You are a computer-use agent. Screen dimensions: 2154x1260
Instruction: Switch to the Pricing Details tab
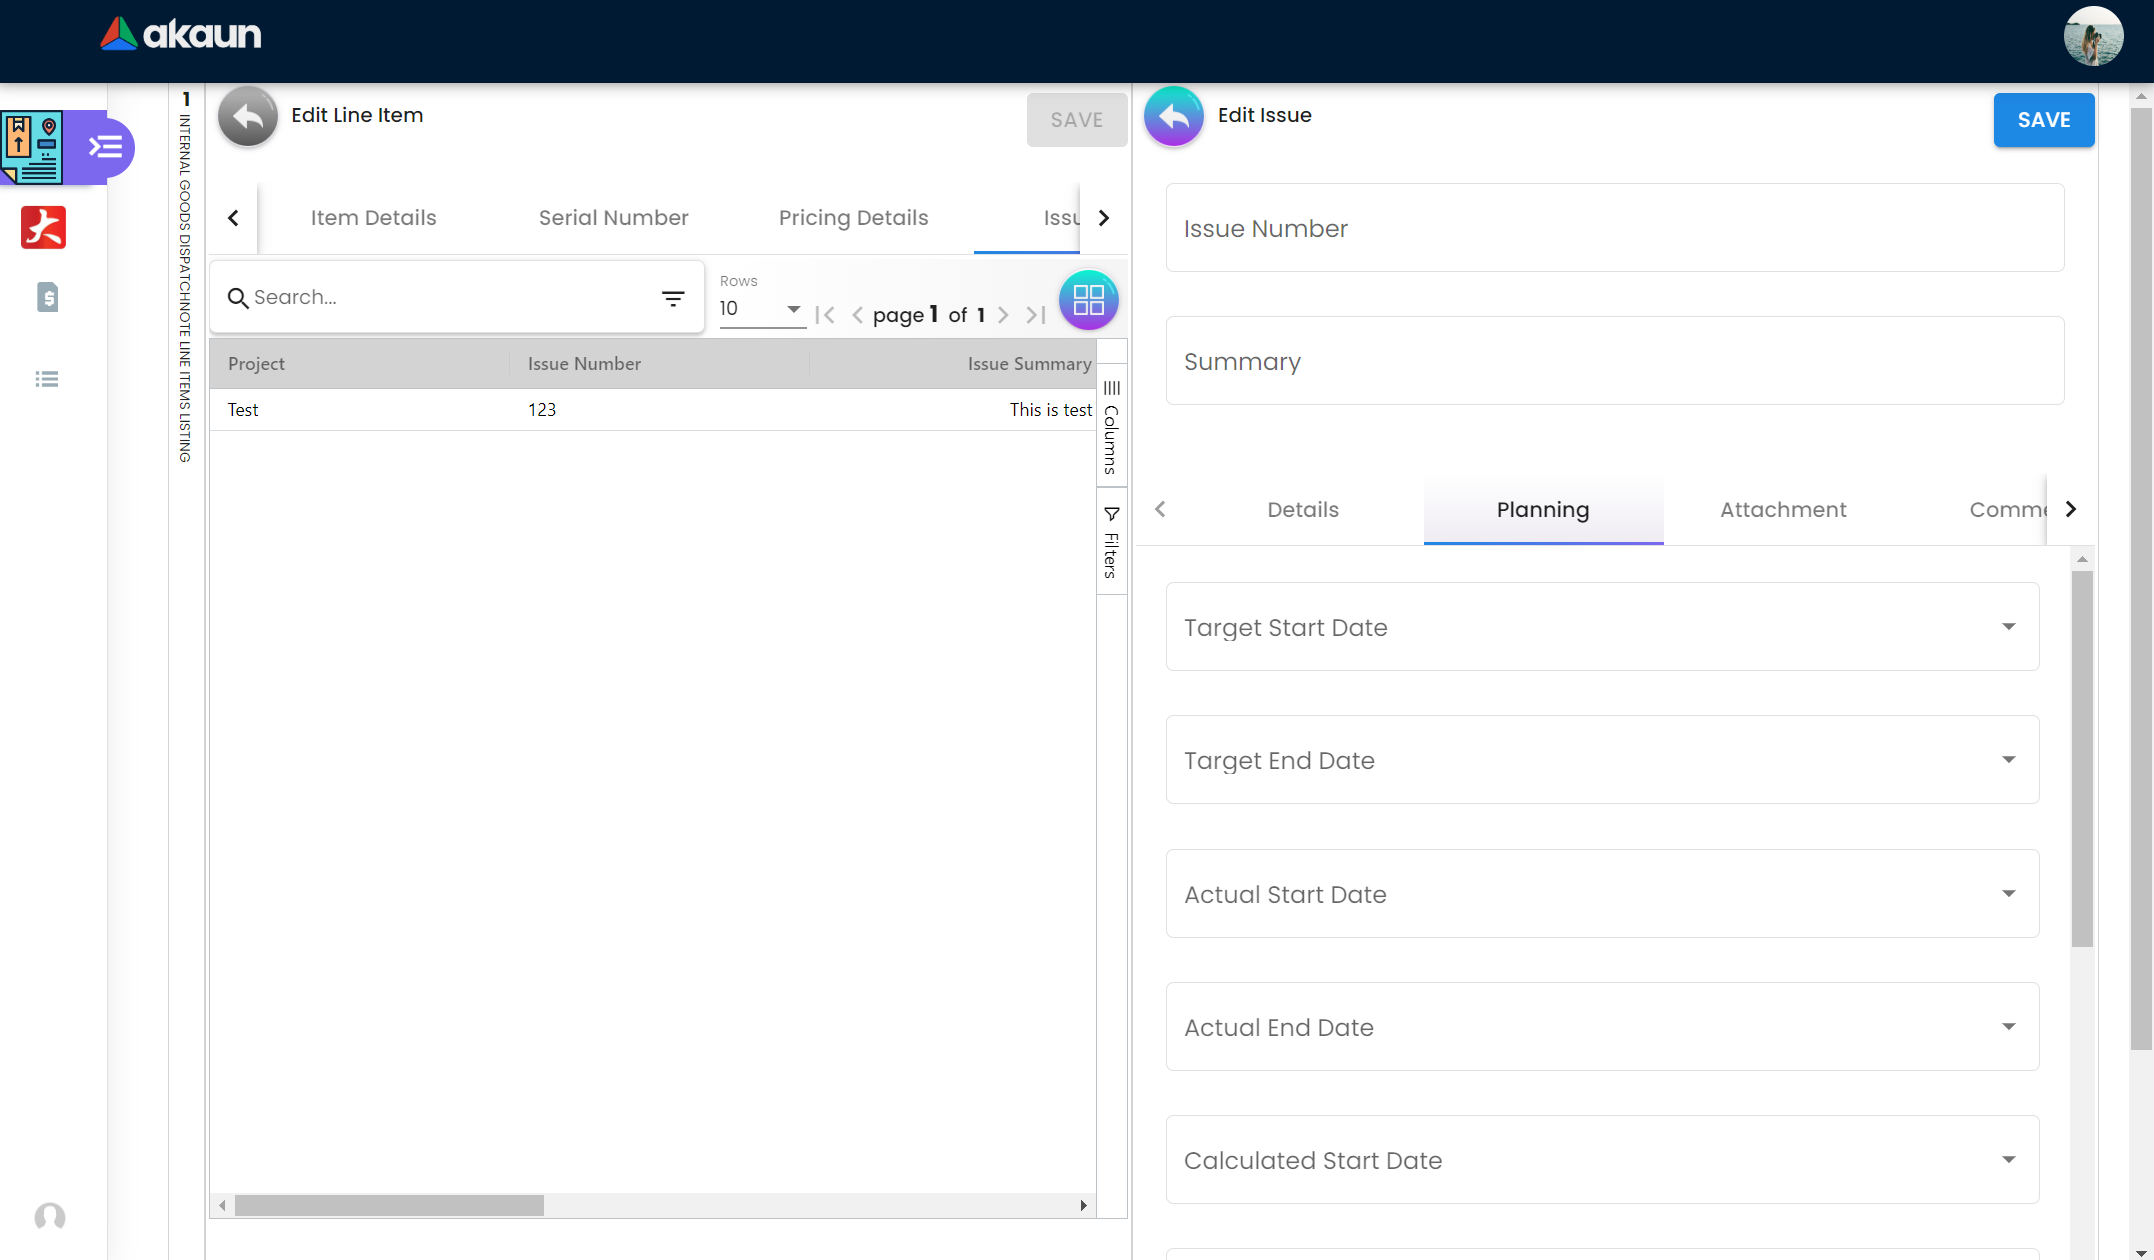pos(853,218)
